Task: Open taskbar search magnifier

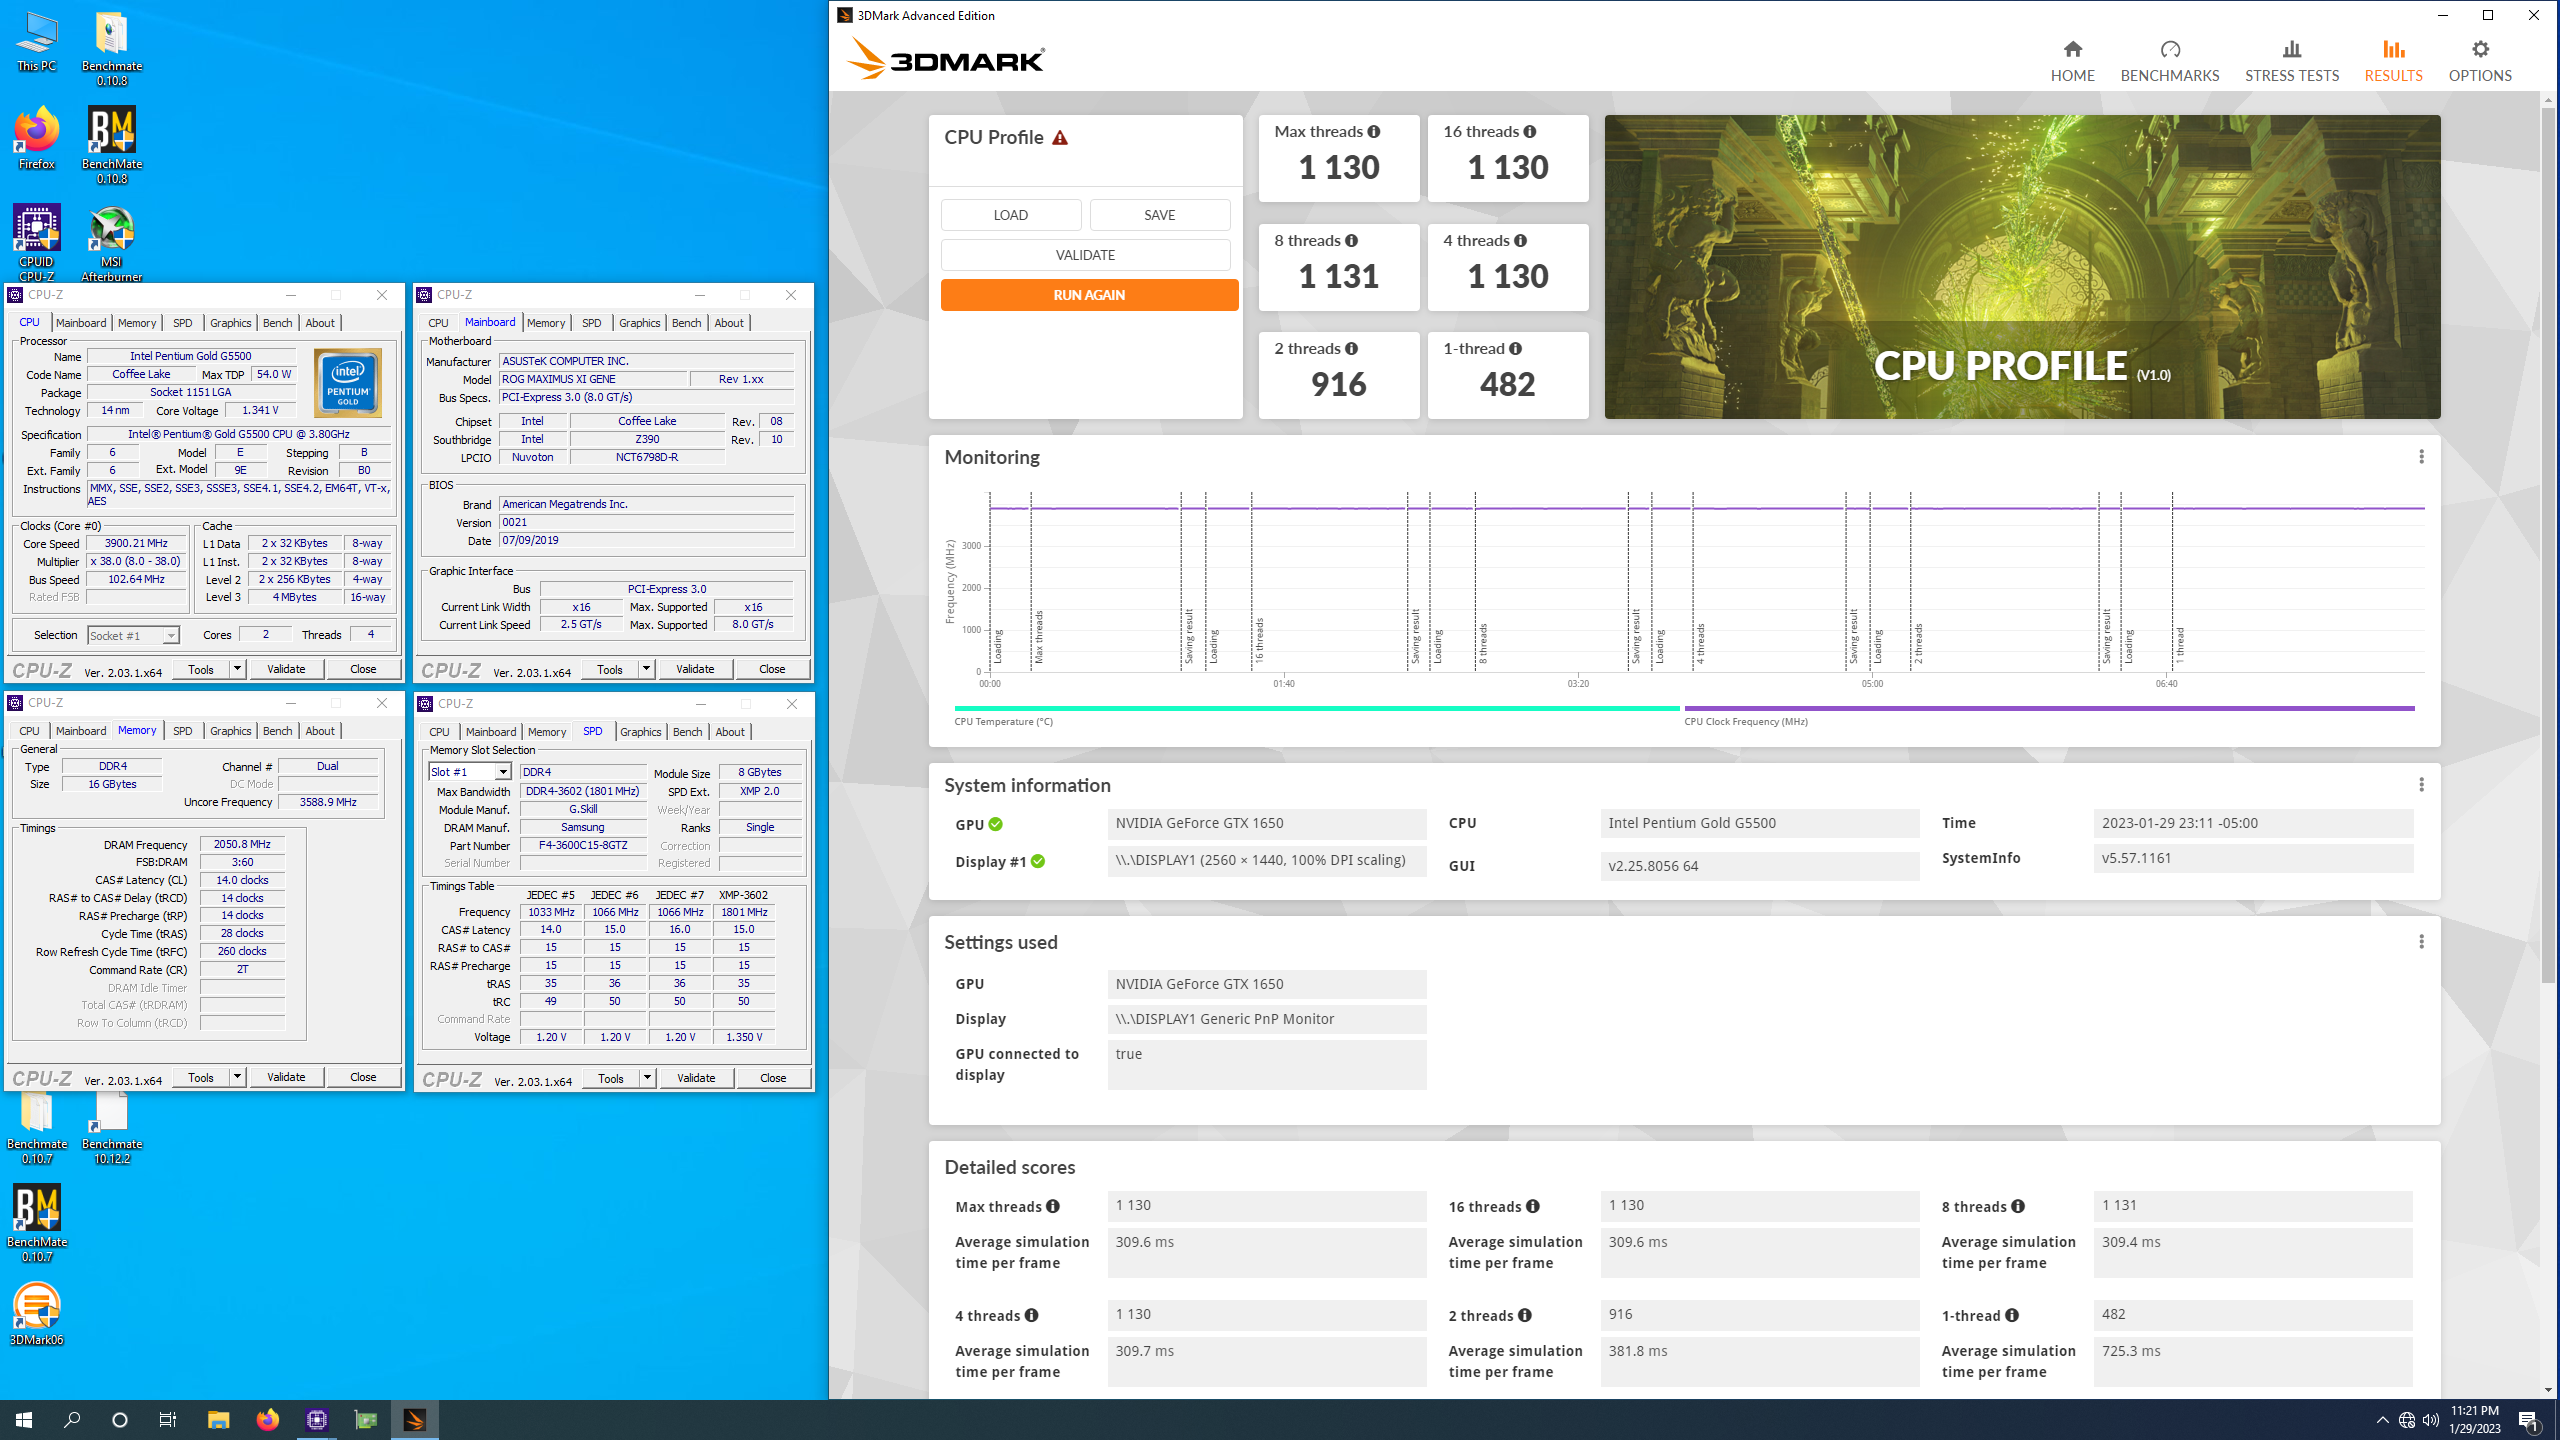Action: (72, 1420)
